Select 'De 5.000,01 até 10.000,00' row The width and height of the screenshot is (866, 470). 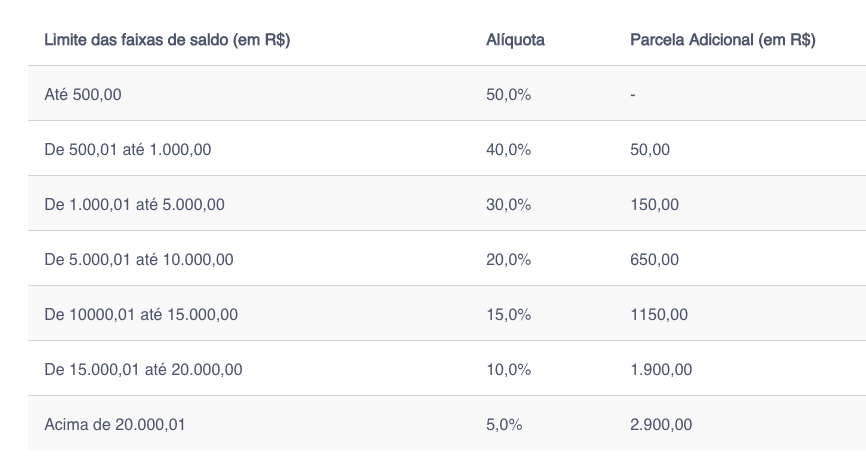tap(447, 258)
